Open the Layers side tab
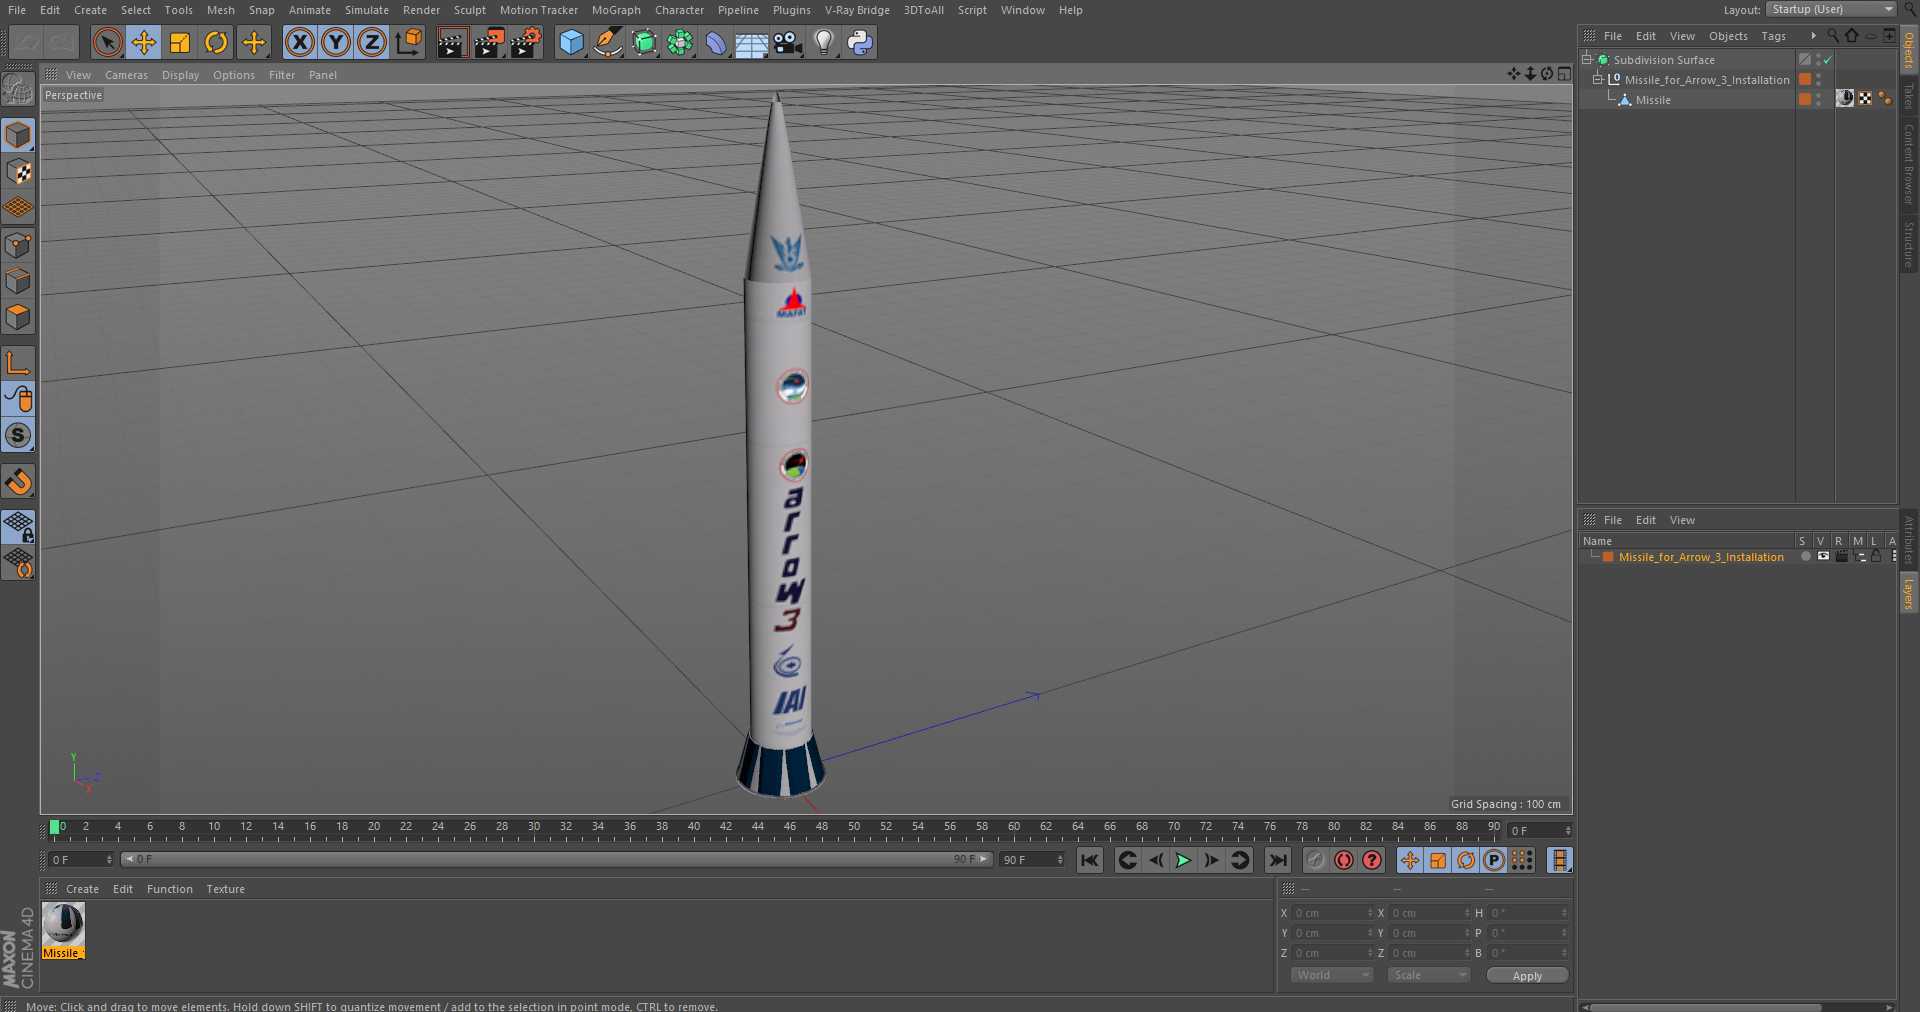 1909,593
